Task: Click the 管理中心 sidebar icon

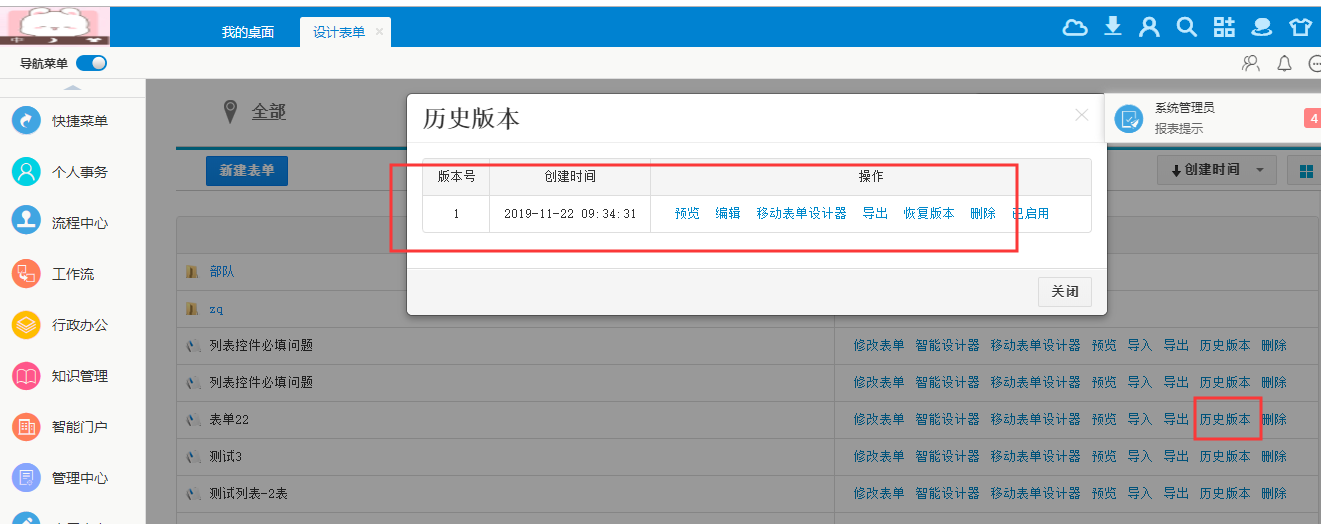Action: click(x=26, y=478)
